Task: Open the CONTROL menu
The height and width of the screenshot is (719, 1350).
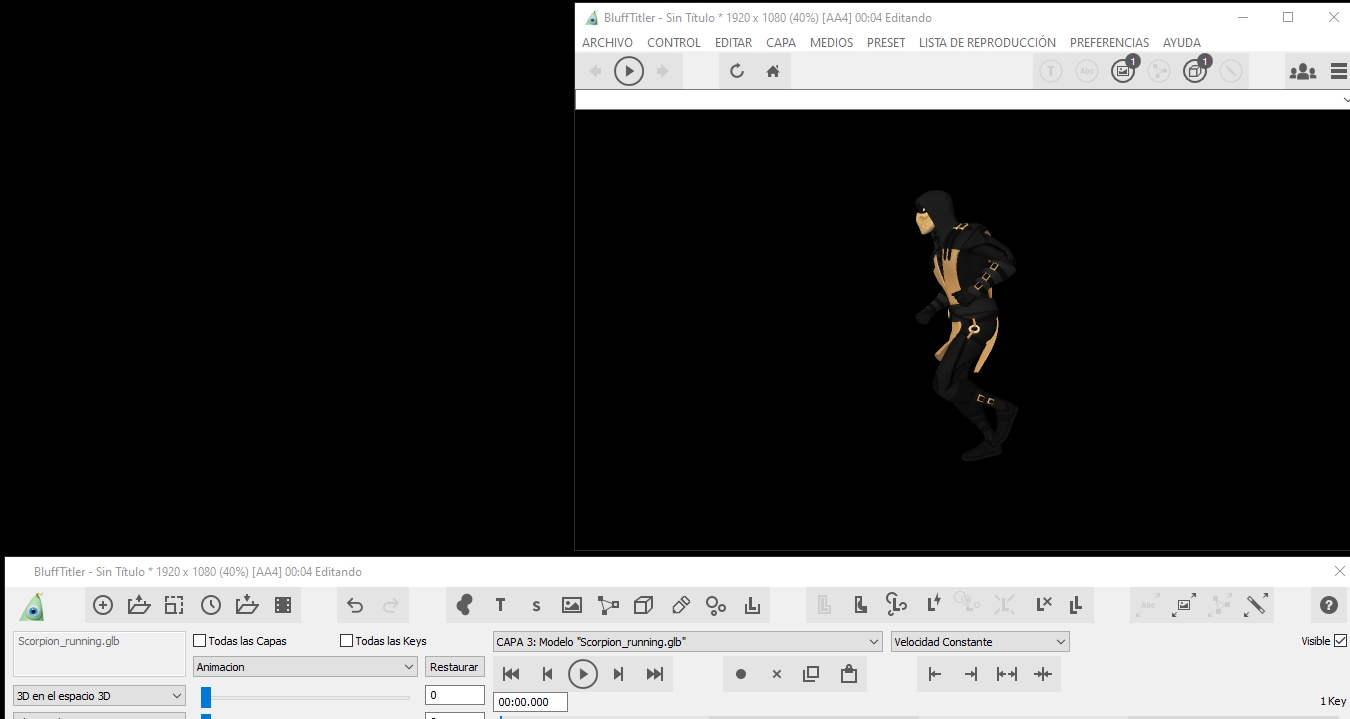Action: [x=674, y=43]
